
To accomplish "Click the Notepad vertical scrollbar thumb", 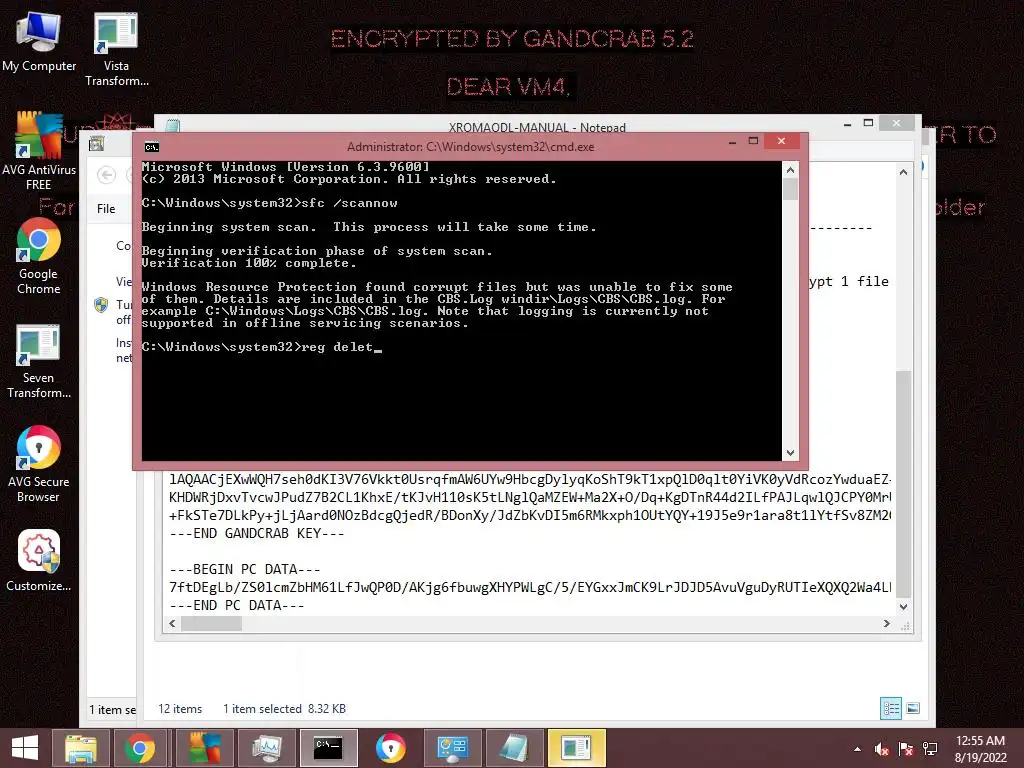I will tap(903, 483).
